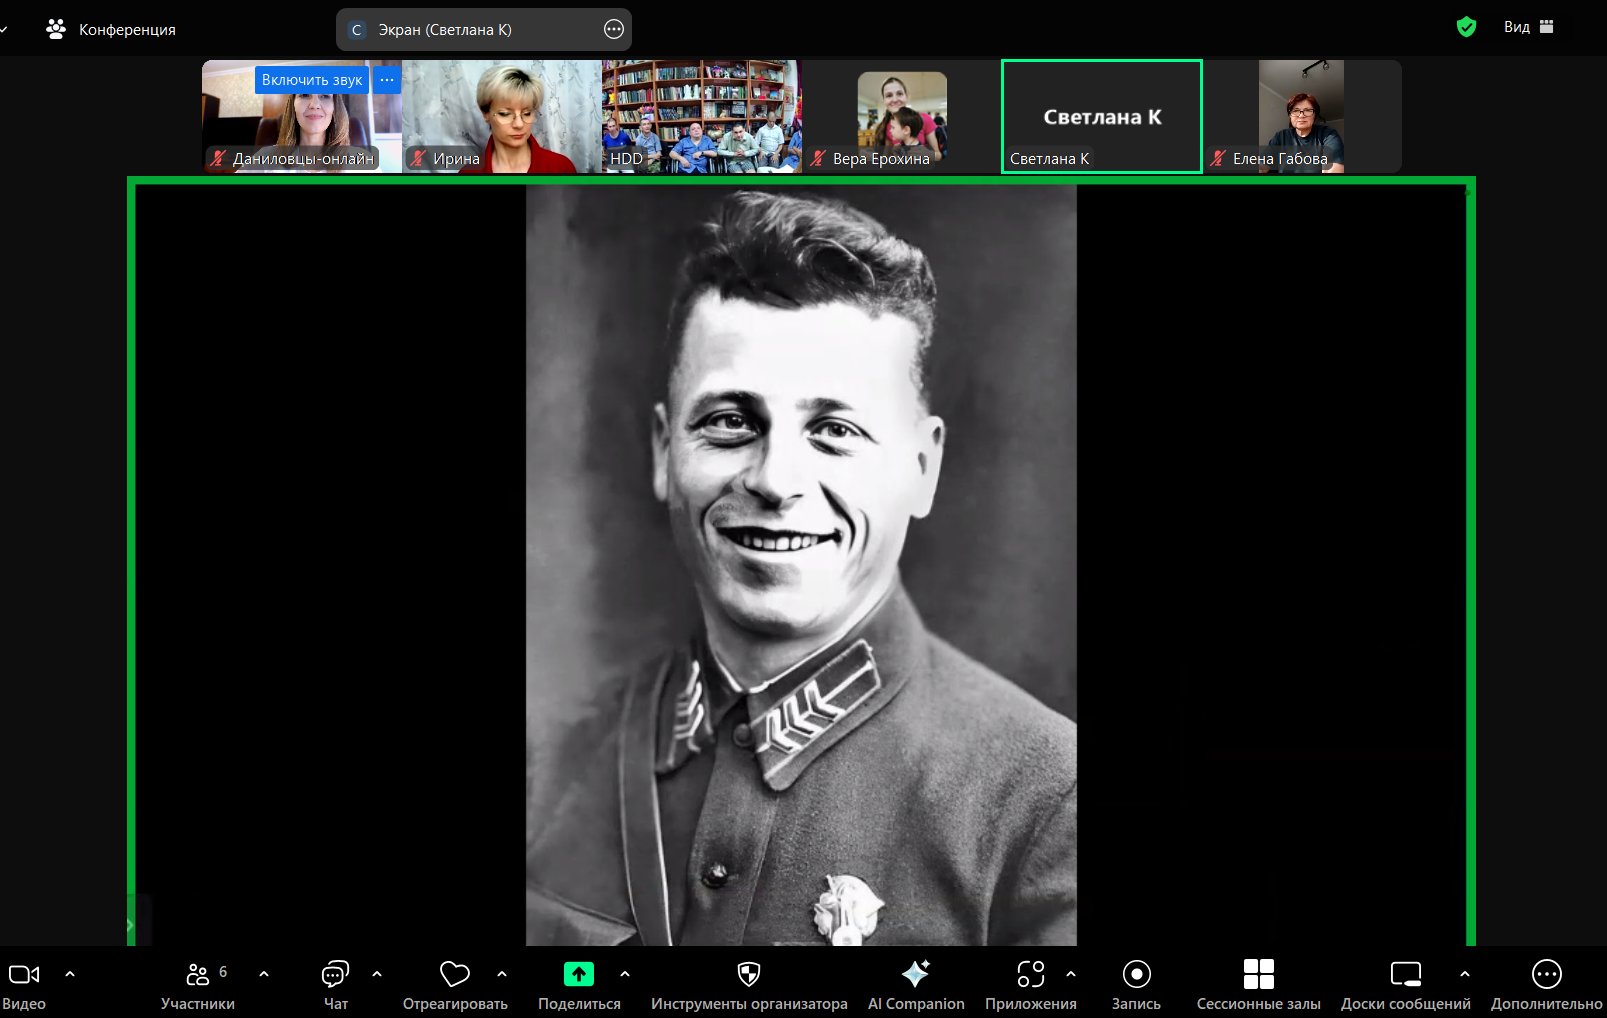The height and width of the screenshot is (1018, 1607).
Task: Open the Приложения apps icon
Action: (1030, 975)
